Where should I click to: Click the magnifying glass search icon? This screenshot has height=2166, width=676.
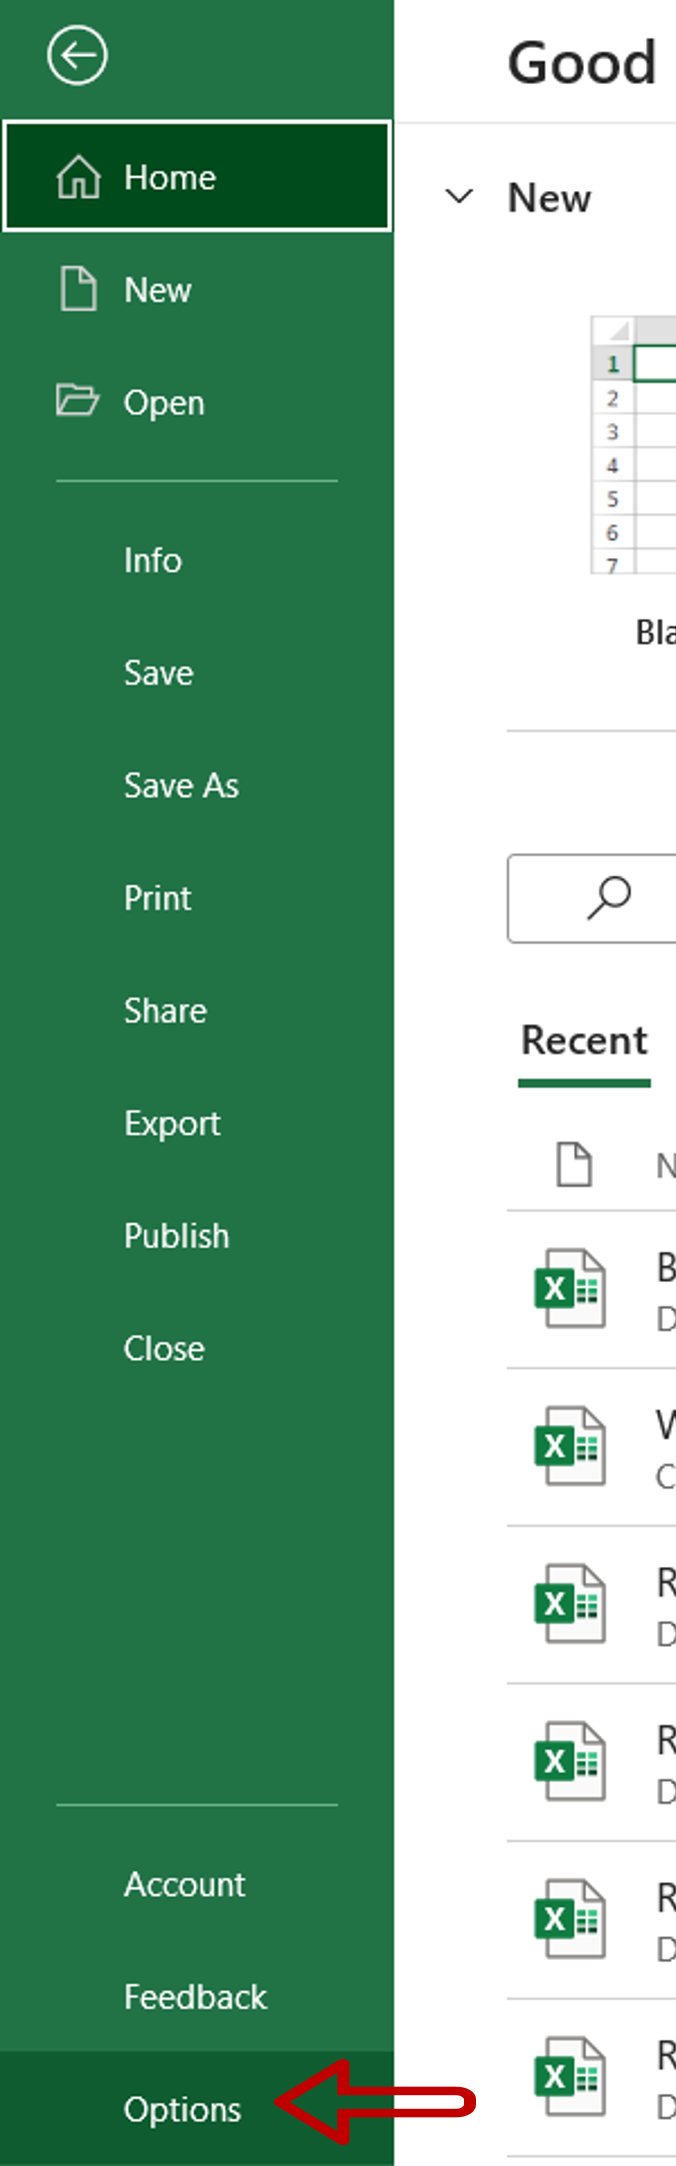611,897
